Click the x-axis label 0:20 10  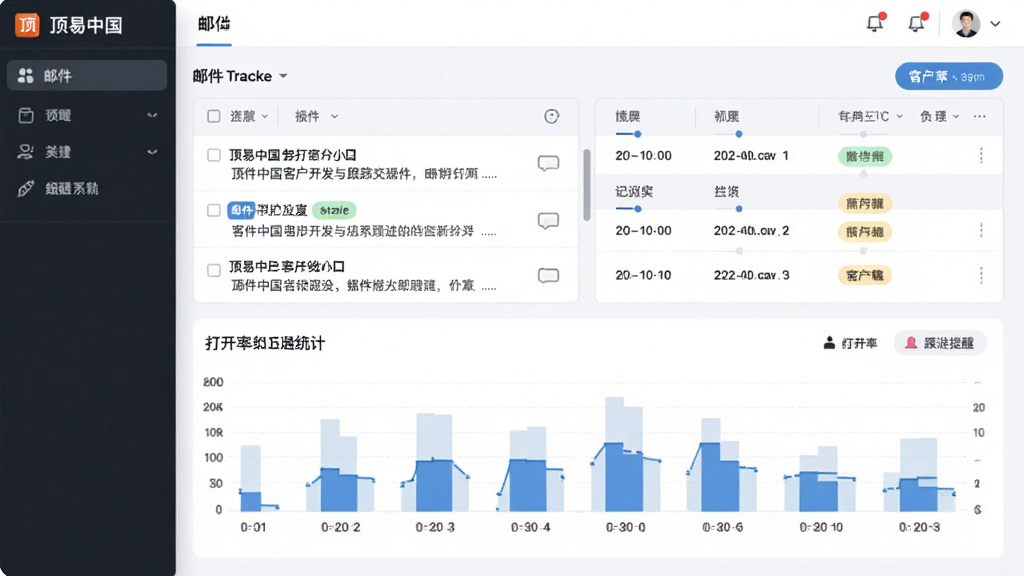[821, 527]
